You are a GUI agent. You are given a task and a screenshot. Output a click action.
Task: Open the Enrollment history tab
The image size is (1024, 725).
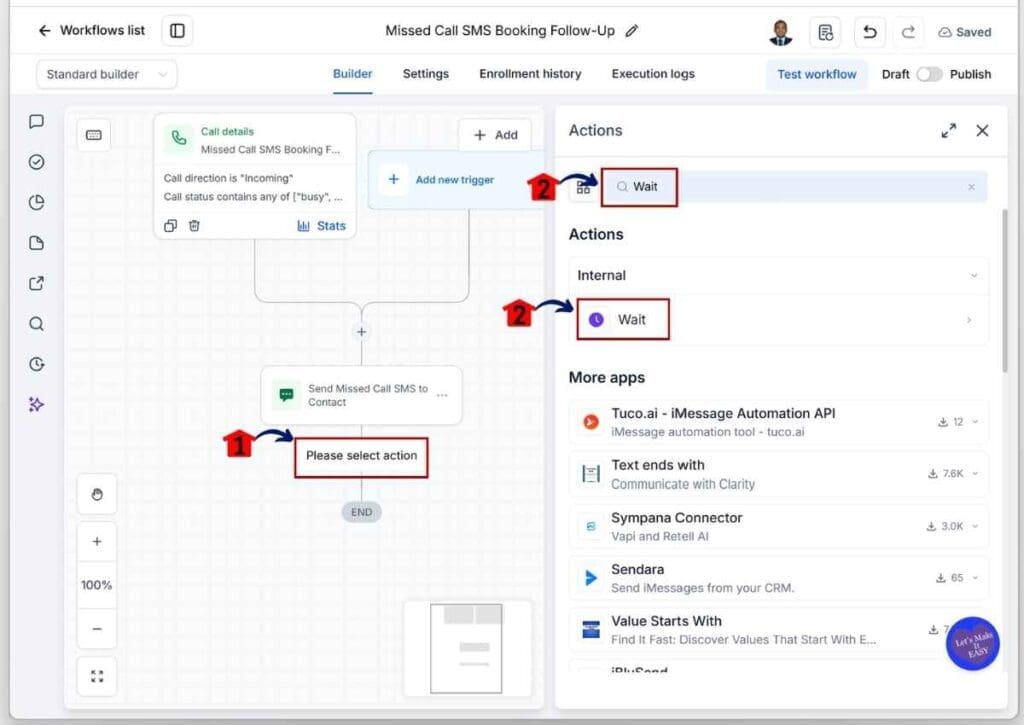(530, 74)
